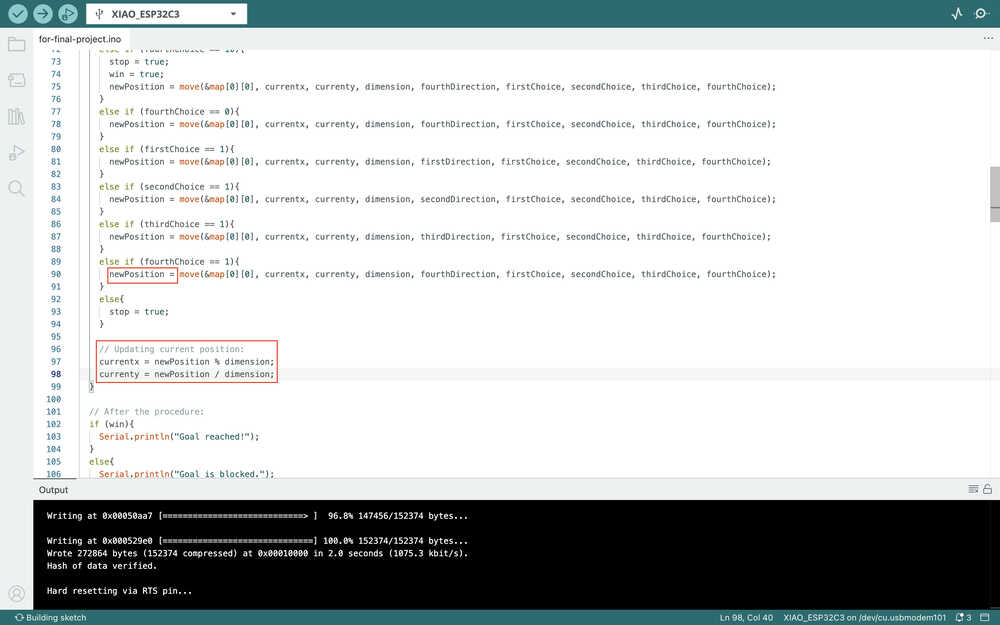
Task: Click 'else if (firstChoice == 1){' on line 80
Action: [166, 149]
